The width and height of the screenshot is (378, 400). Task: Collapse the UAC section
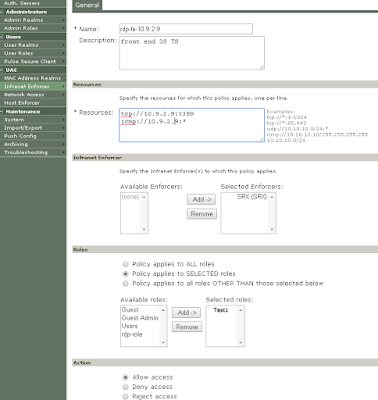click(2, 70)
